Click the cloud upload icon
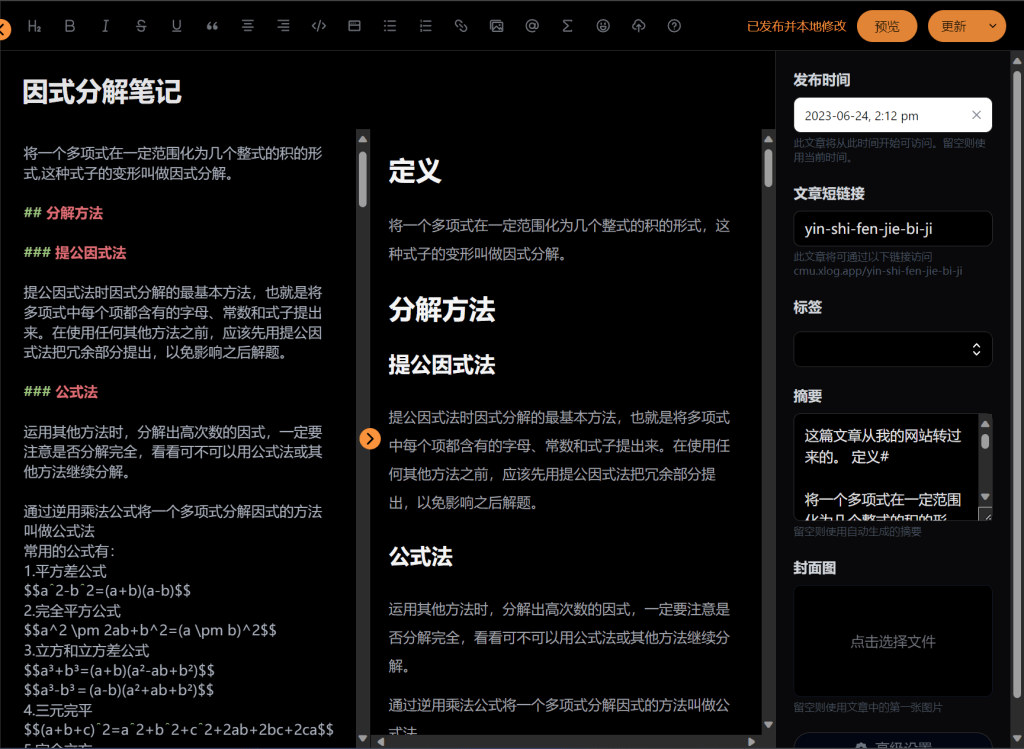This screenshot has width=1024, height=749. (639, 26)
